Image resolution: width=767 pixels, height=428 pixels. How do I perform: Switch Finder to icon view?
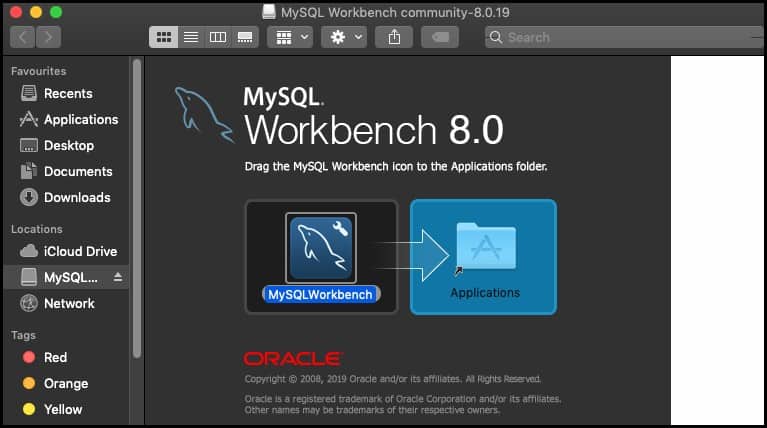[x=163, y=37]
